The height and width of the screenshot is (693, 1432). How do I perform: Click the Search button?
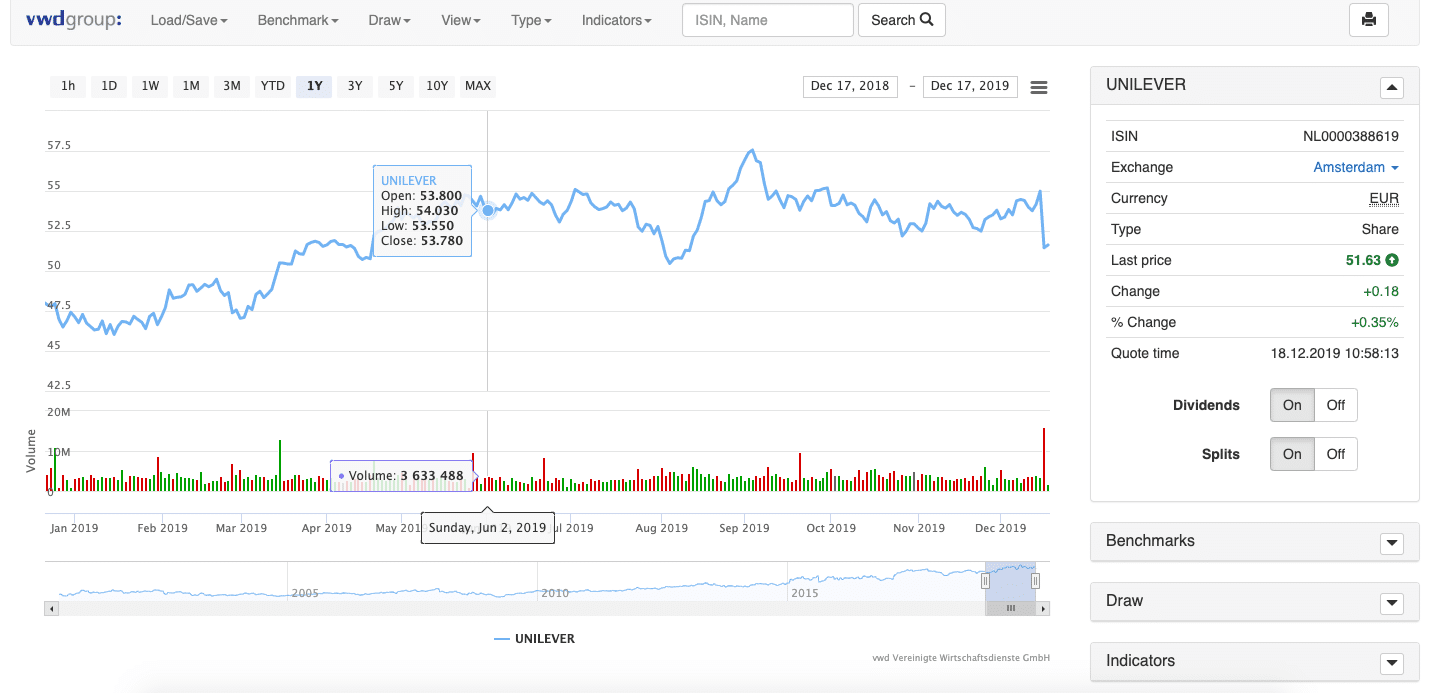pos(902,20)
